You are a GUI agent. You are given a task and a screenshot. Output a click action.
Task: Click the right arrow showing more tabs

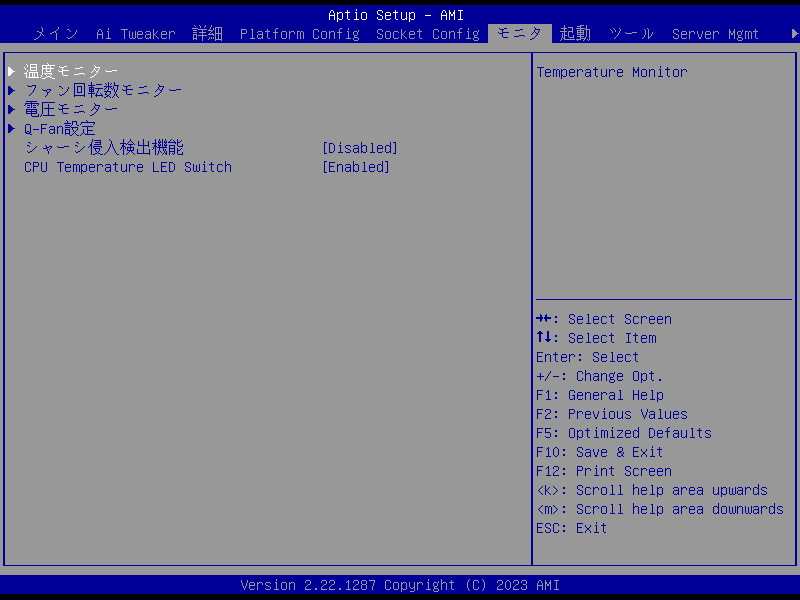795,34
